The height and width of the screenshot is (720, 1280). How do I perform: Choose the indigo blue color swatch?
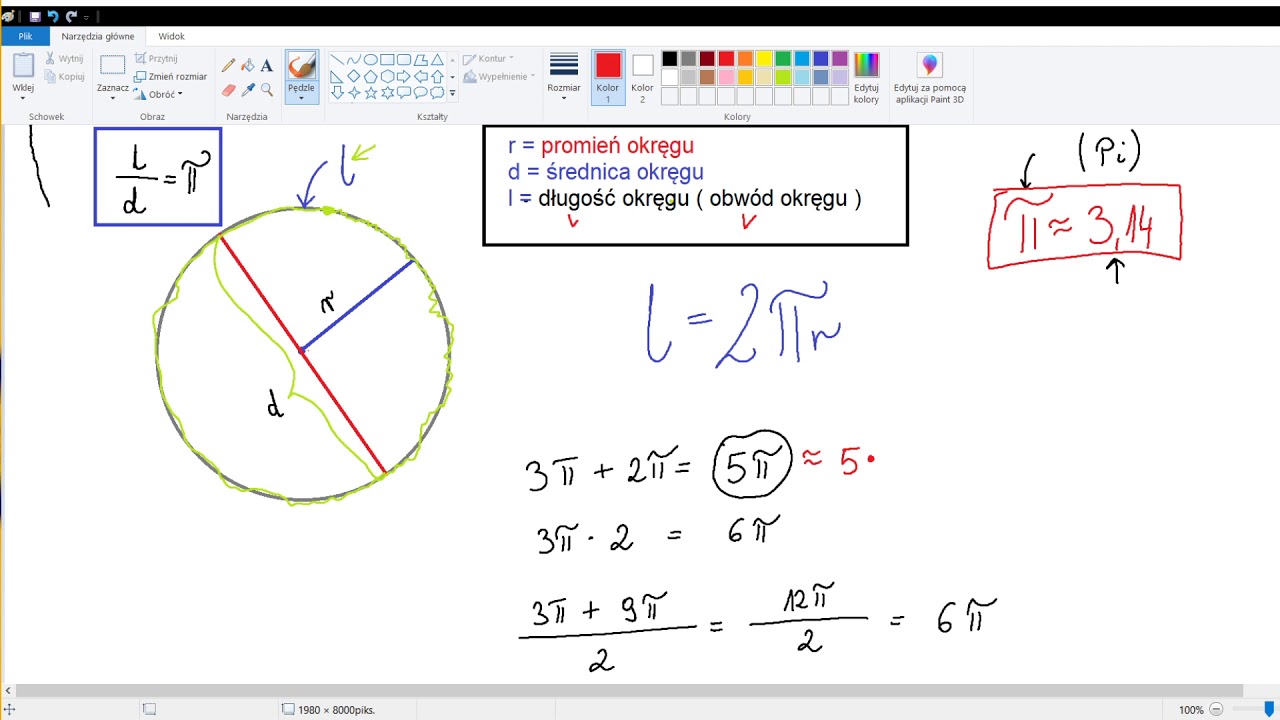pos(821,59)
